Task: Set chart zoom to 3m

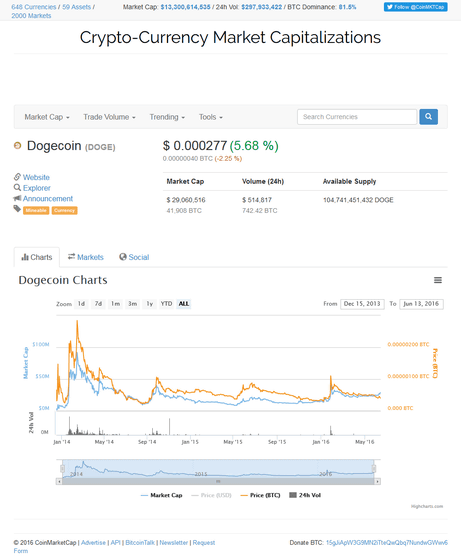Action: click(132, 304)
